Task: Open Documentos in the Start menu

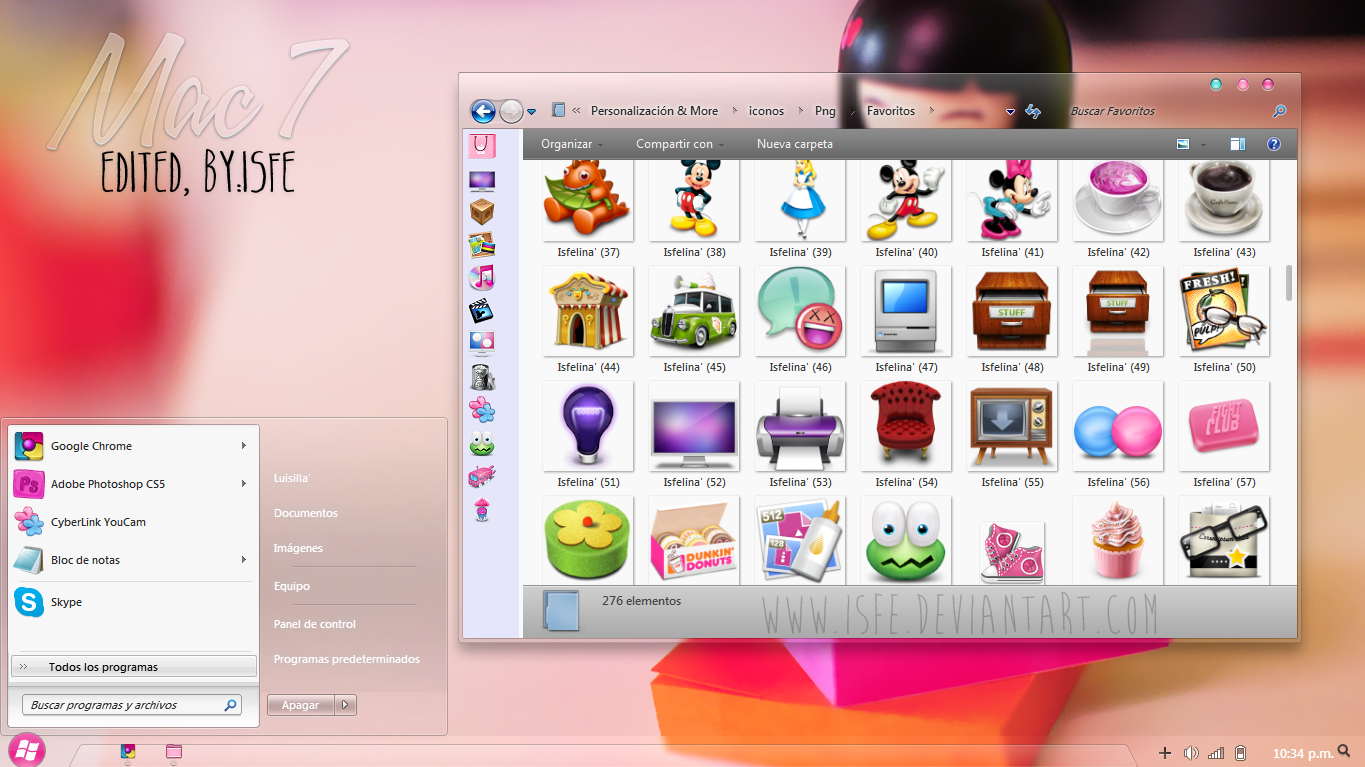Action: [x=306, y=513]
